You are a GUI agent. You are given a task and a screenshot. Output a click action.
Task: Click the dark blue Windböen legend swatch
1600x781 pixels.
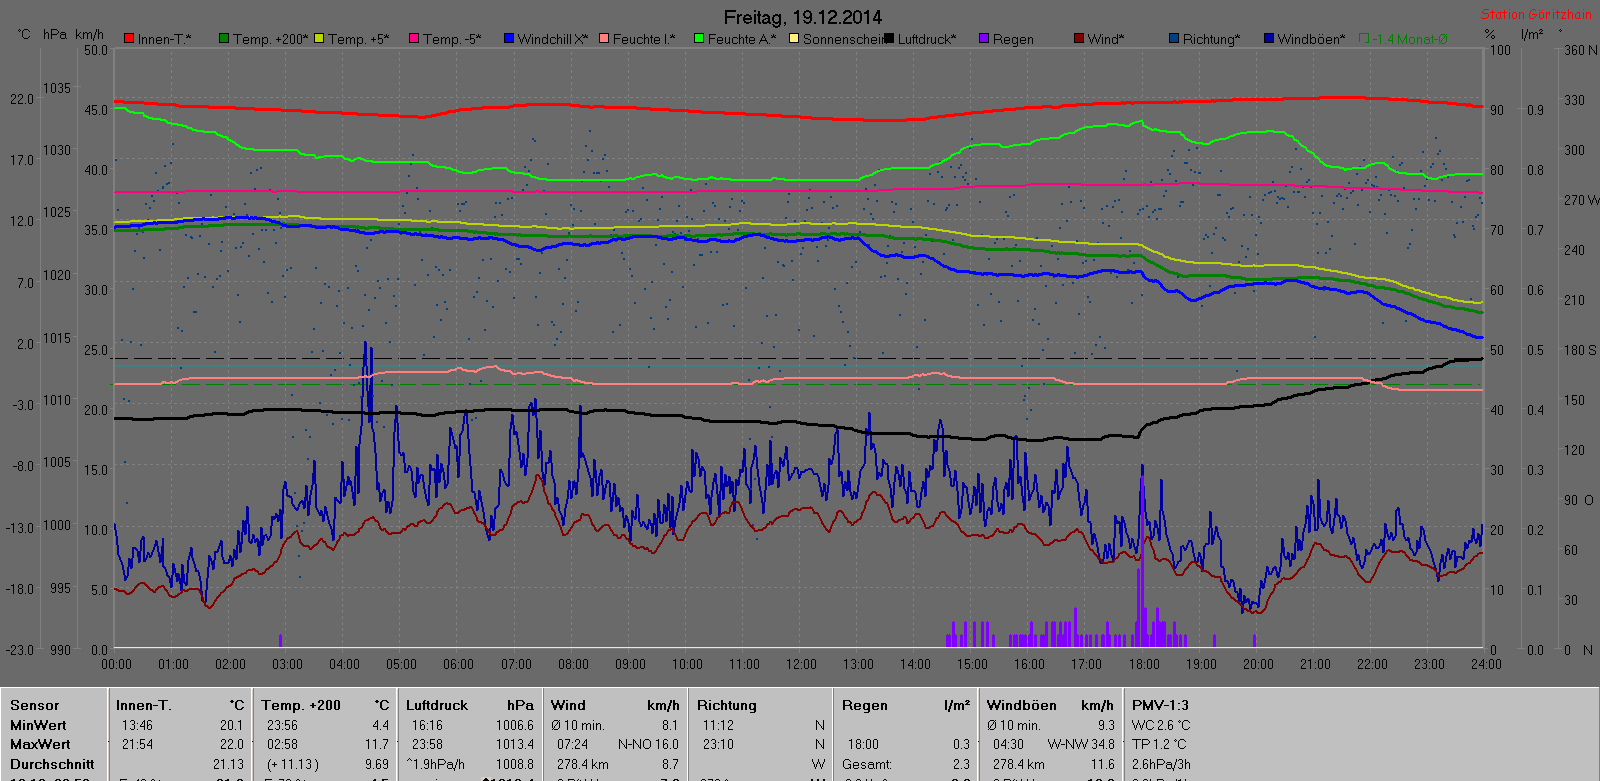1269,39
